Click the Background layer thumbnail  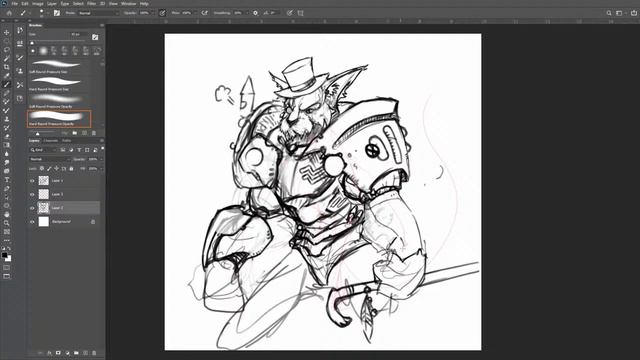click(44, 222)
